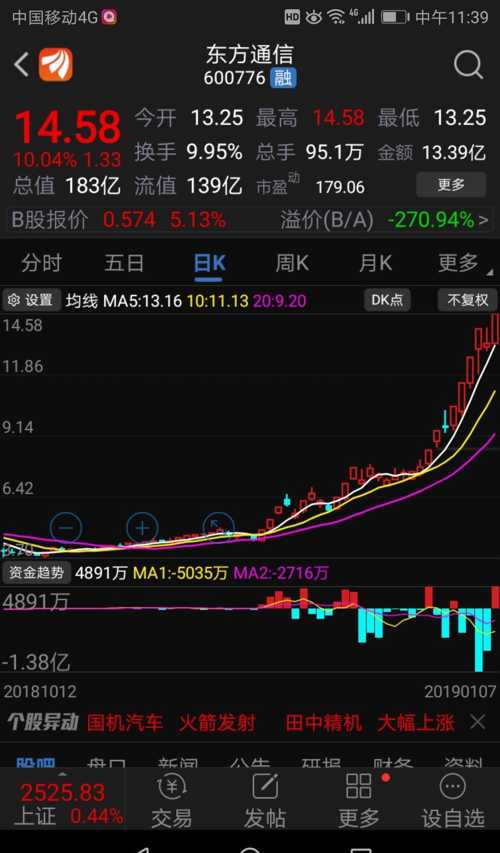Open 更多 grid icon in bottom bar
The width and height of the screenshot is (500, 853).
tap(359, 801)
